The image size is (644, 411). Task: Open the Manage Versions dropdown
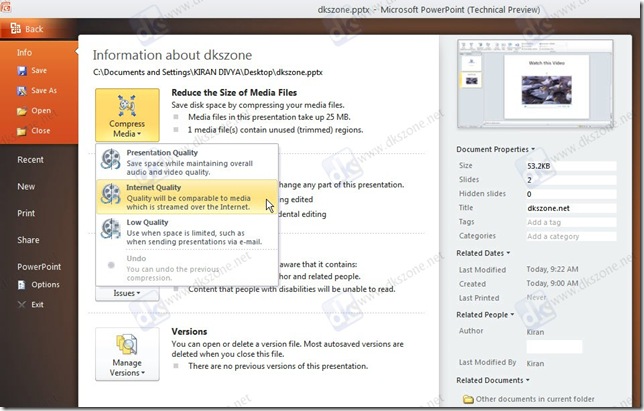tap(127, 354)
